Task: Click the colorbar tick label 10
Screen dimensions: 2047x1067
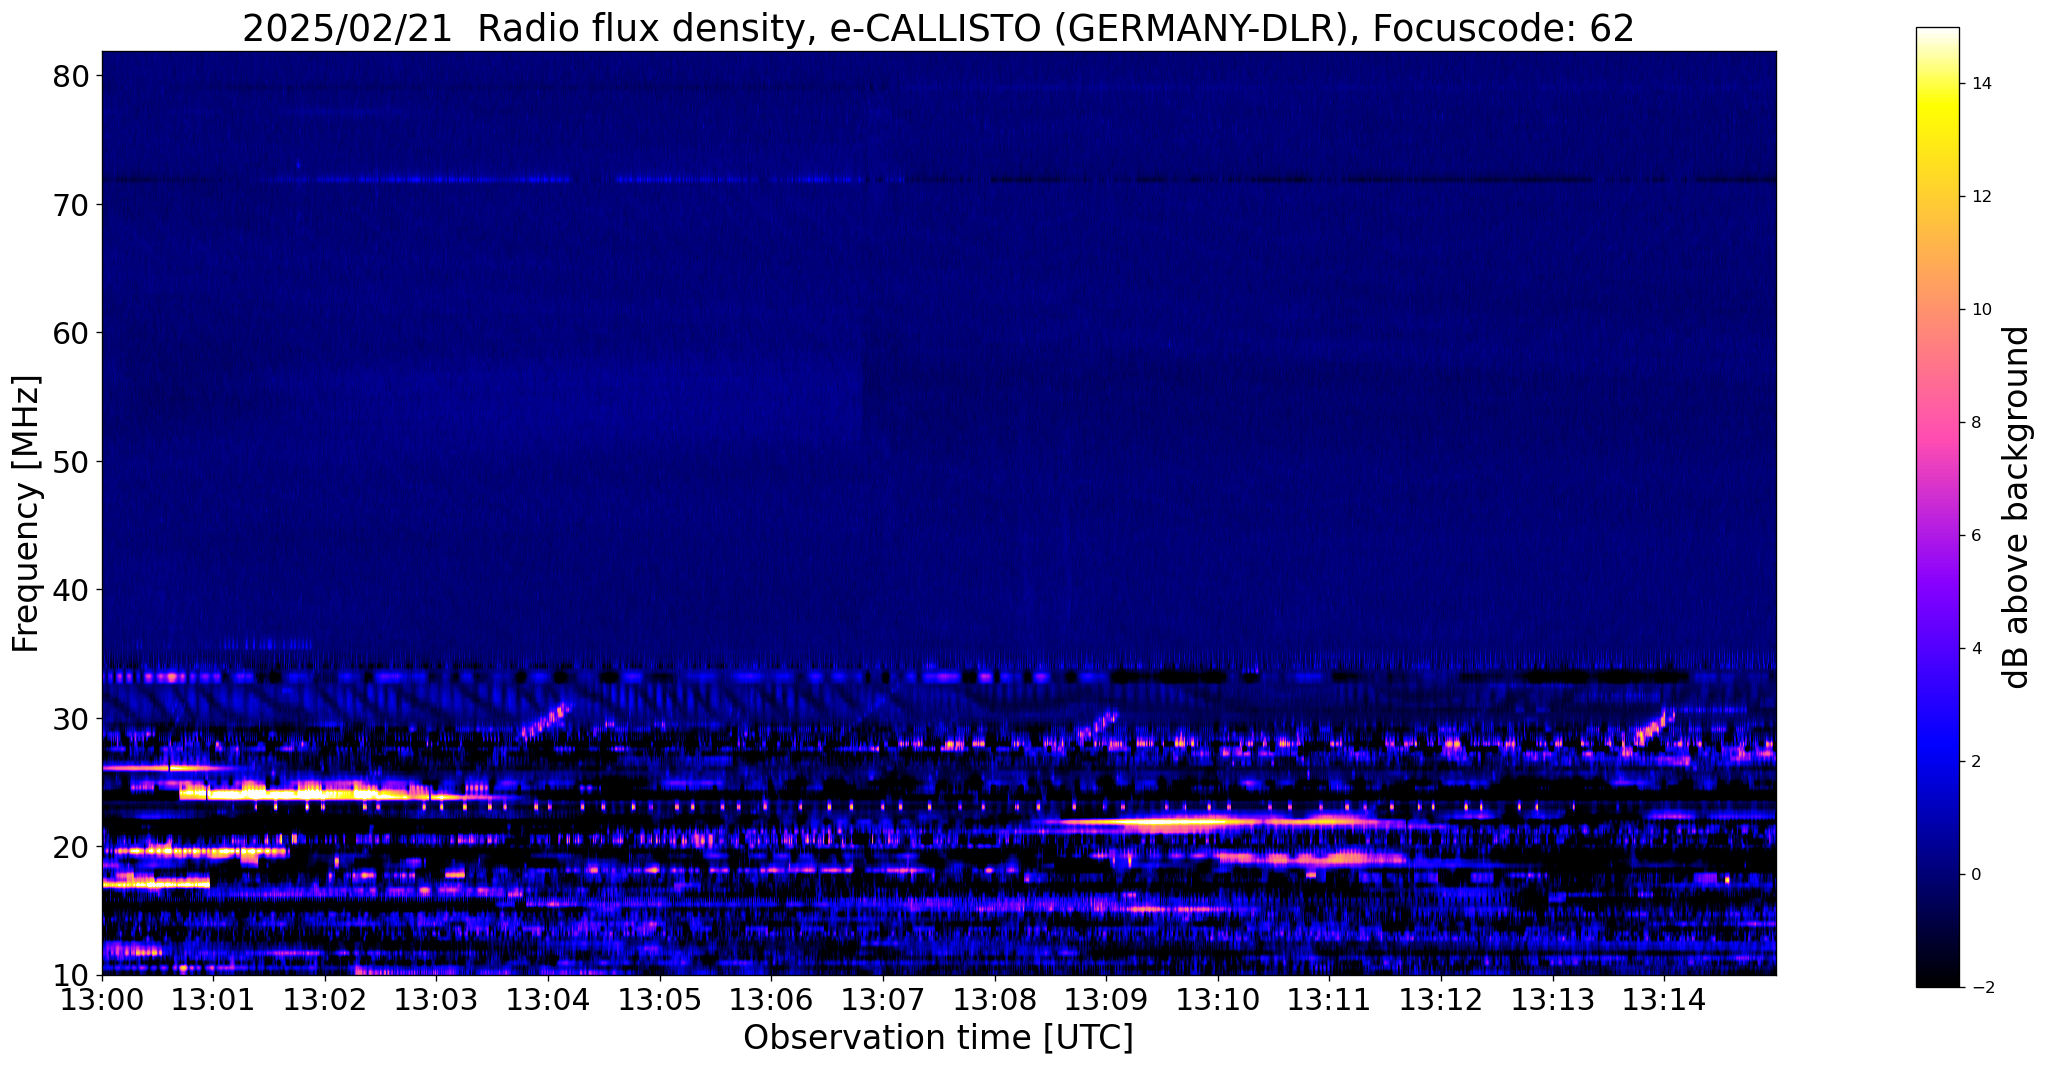Action: tap(1980, 310)
